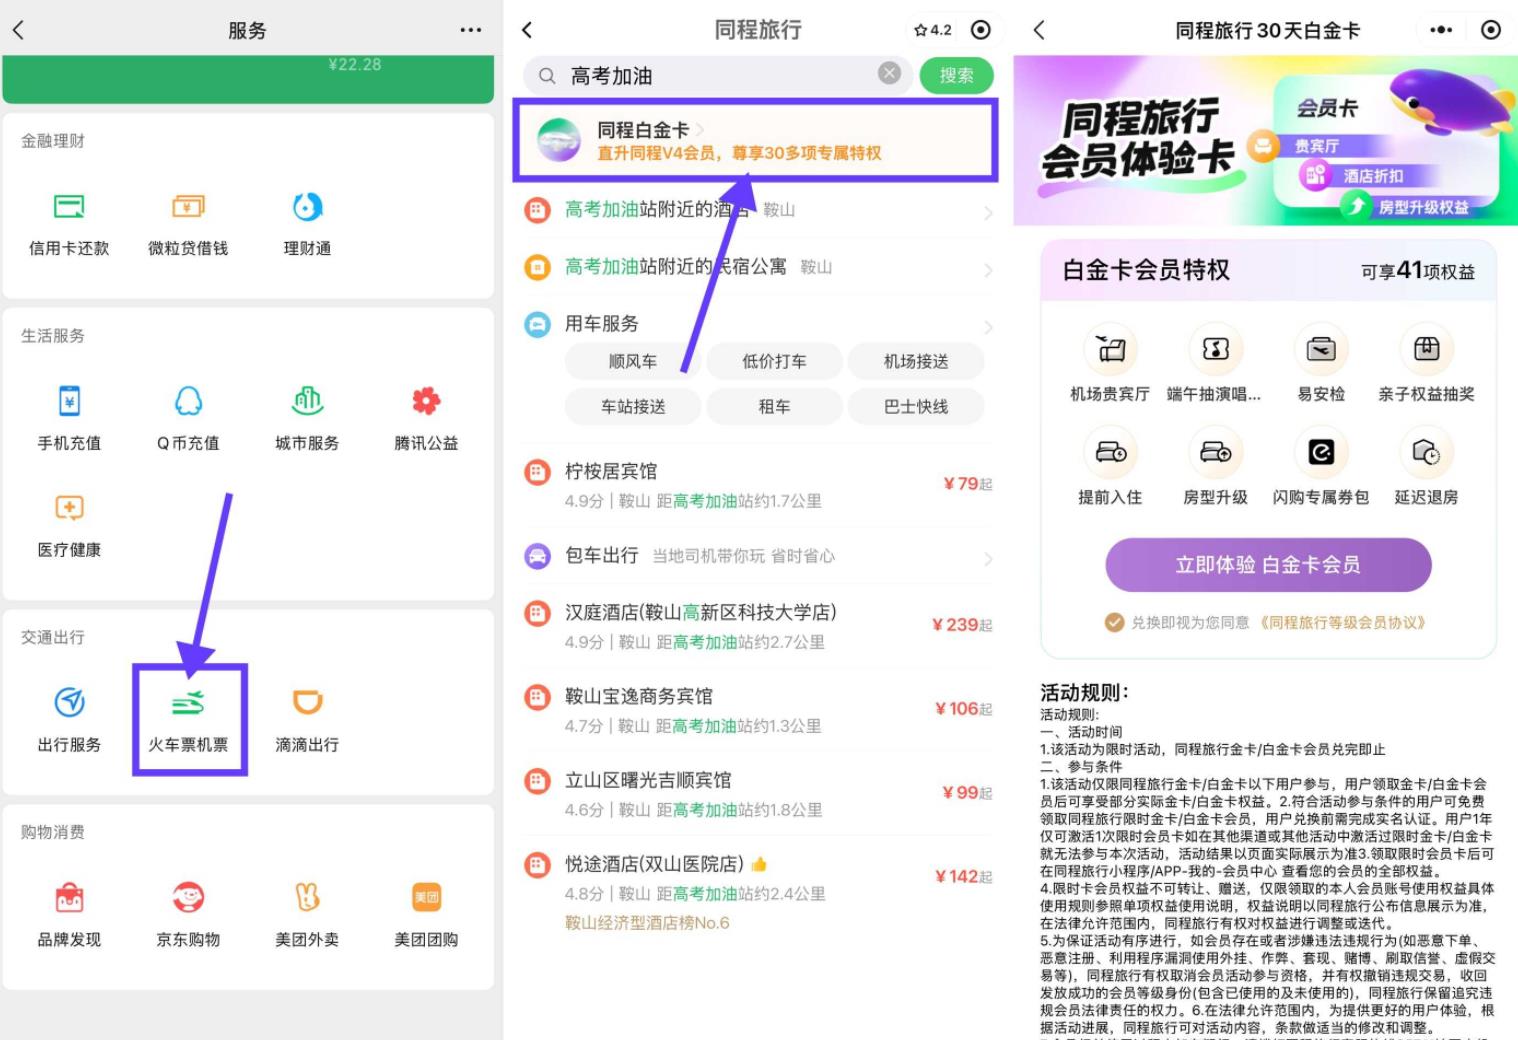This screenshot has height=1040, width=1518.
Task: Select the 顺风车 service chip
Action: [x=633, y=361]
